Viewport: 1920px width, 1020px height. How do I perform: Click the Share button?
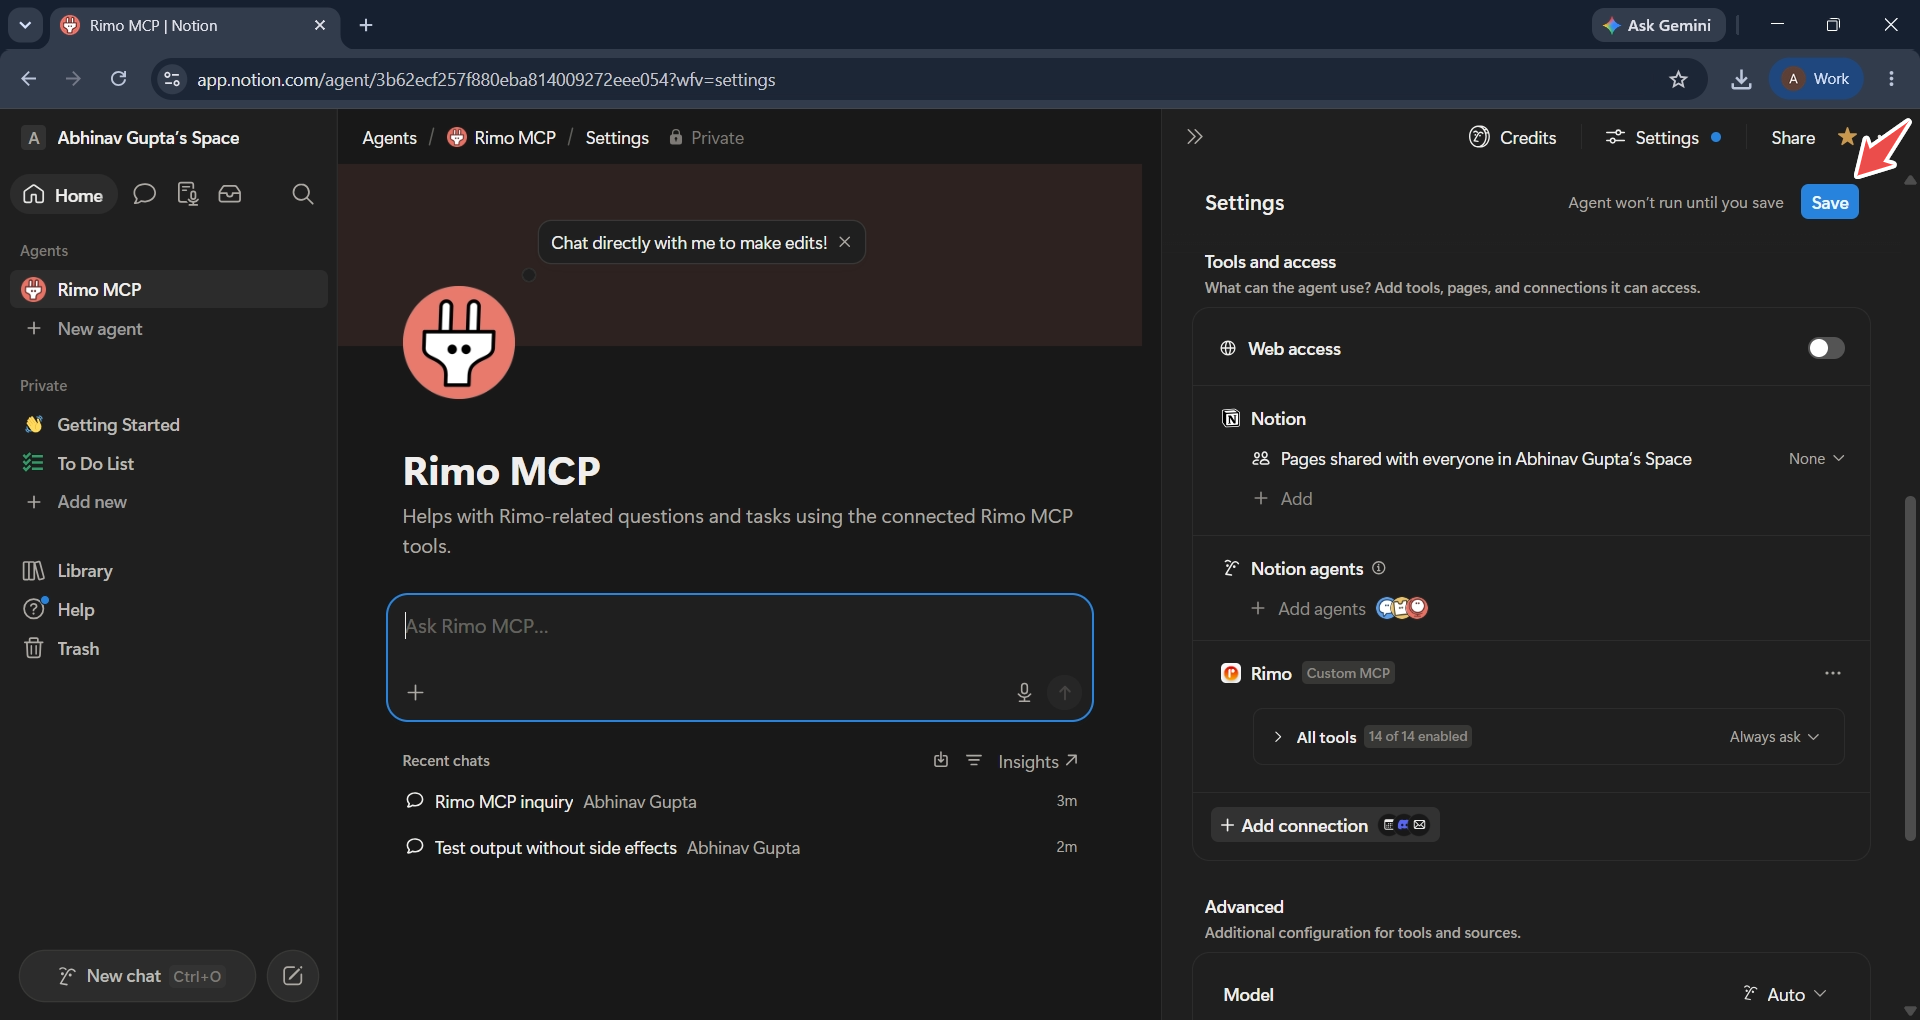coord(1792,137)
